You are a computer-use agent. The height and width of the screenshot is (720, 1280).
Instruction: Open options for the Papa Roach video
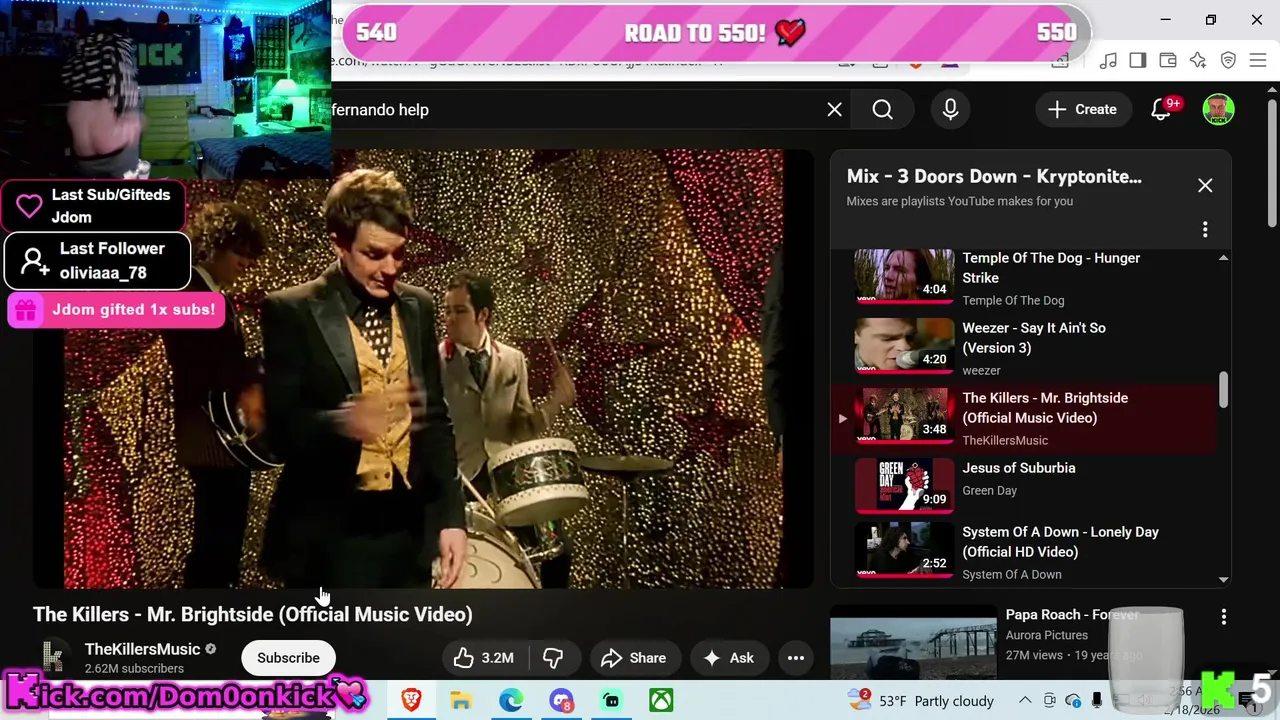[1224, 618]
